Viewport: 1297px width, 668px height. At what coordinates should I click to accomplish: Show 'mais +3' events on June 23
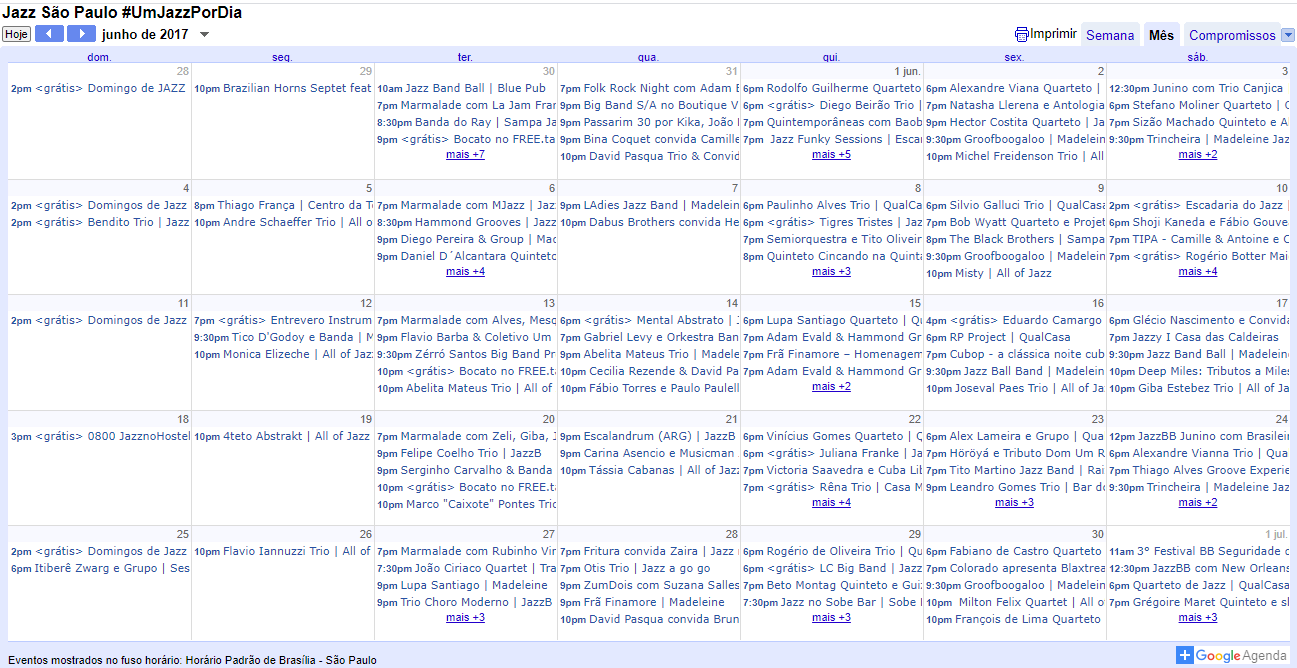point(1014,503)
